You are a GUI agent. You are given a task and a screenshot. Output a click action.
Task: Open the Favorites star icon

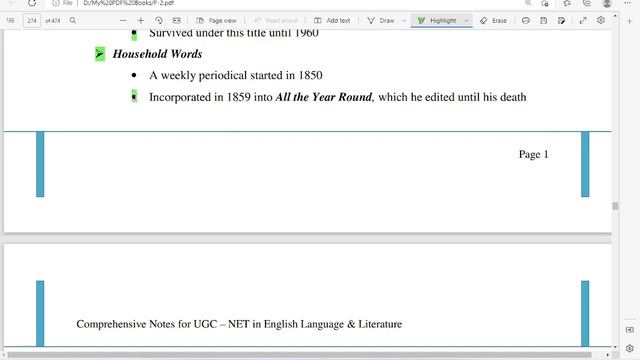tap(567, 3)
